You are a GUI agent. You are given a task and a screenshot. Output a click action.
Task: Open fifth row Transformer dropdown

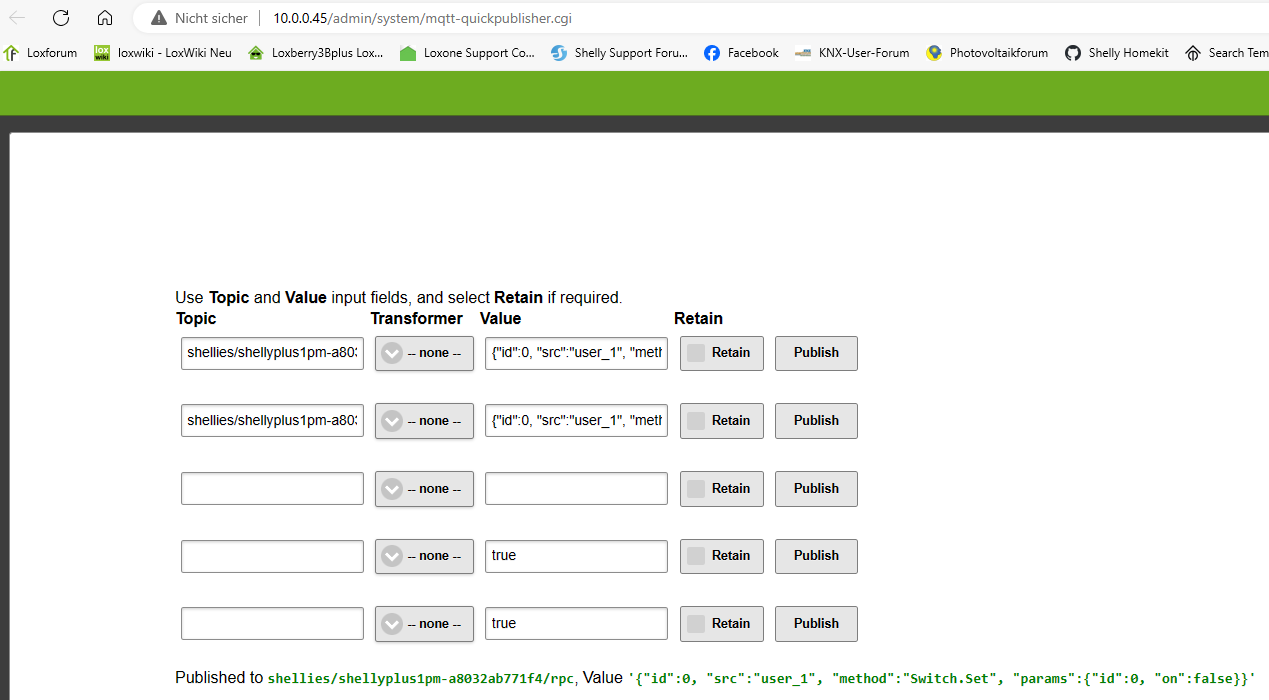coord(424,623)
